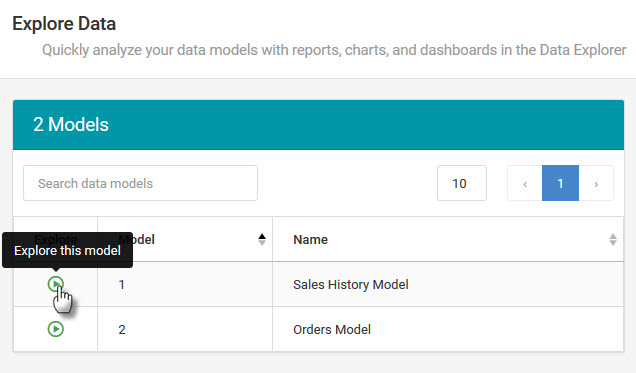Image resolution: width=636 pixels, height=373 pixels.
Task: Click model number 1 cell
Action: point(185,284)
